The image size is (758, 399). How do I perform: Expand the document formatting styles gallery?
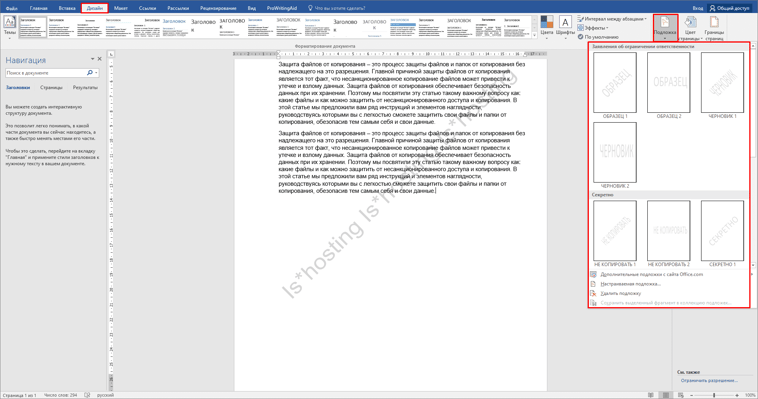(535, 35)
